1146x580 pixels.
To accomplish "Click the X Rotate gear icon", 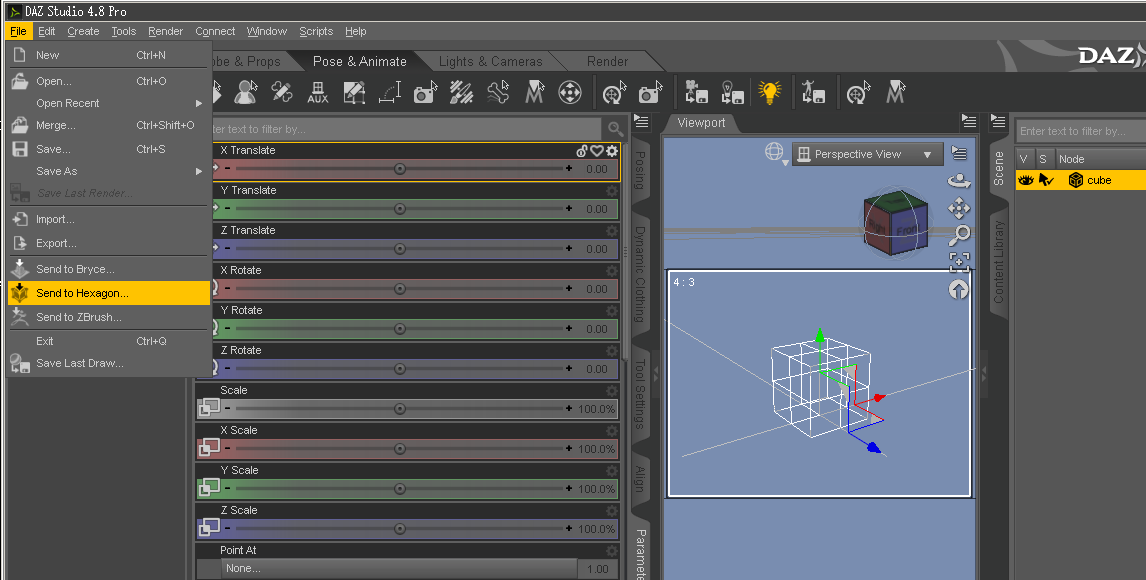I will 612,270.
